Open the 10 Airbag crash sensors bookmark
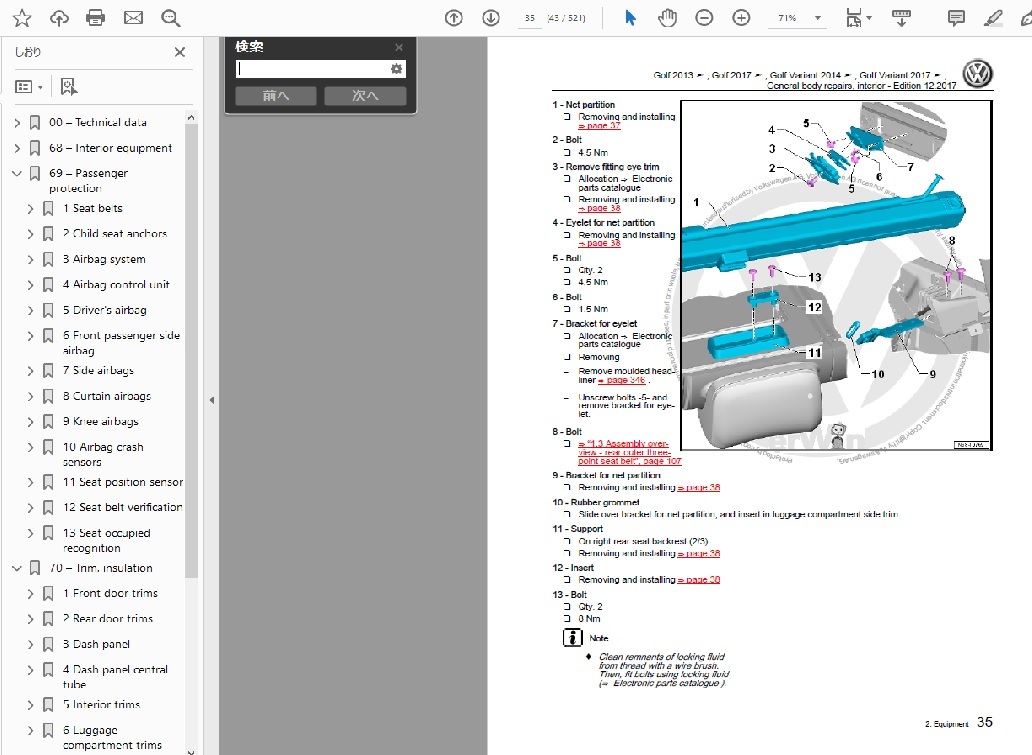 pyautogui.click(x=103, y=454)
